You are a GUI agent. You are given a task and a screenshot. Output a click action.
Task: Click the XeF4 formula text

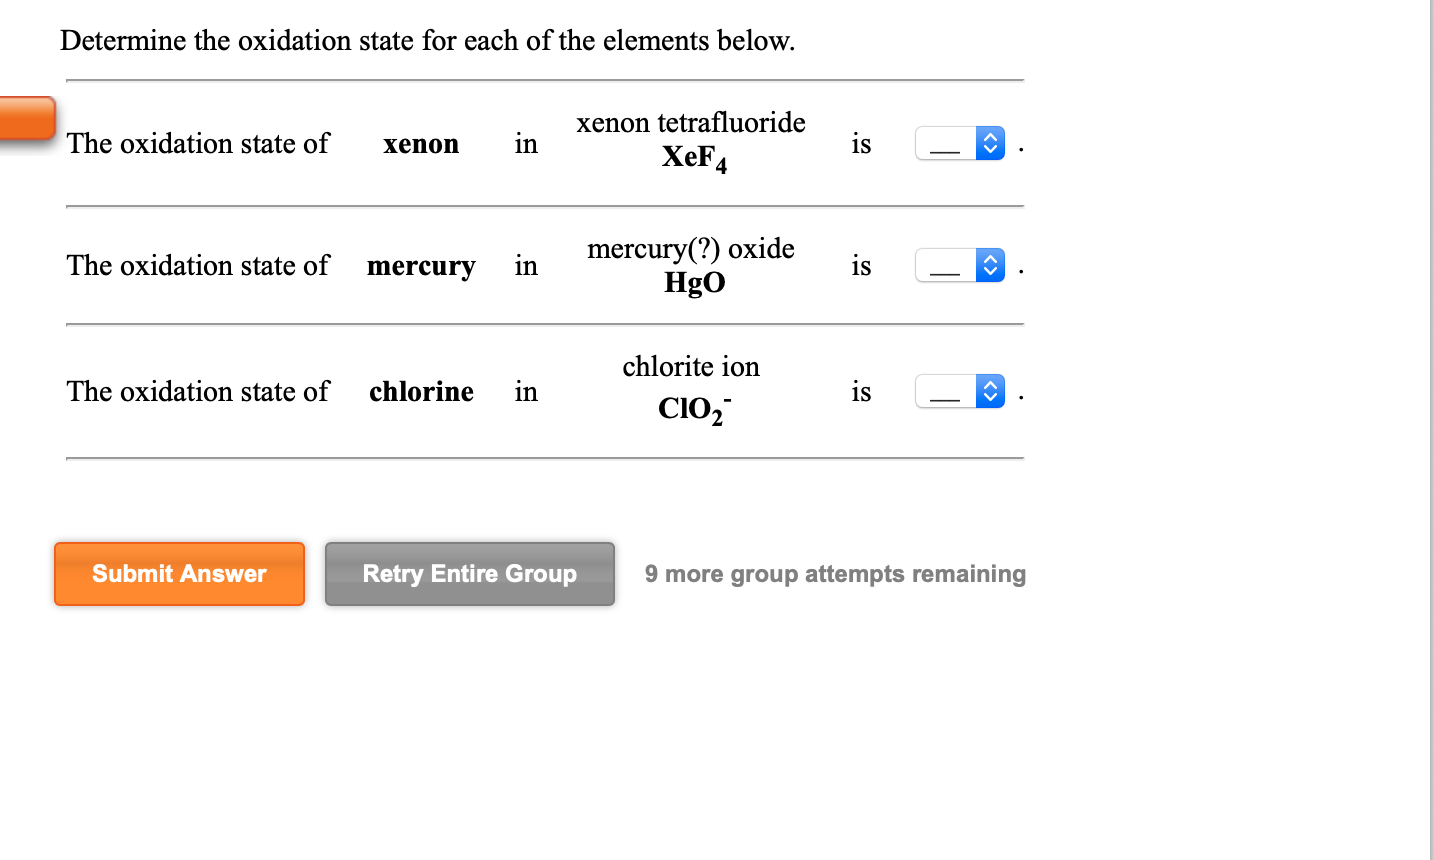(694, 158)
